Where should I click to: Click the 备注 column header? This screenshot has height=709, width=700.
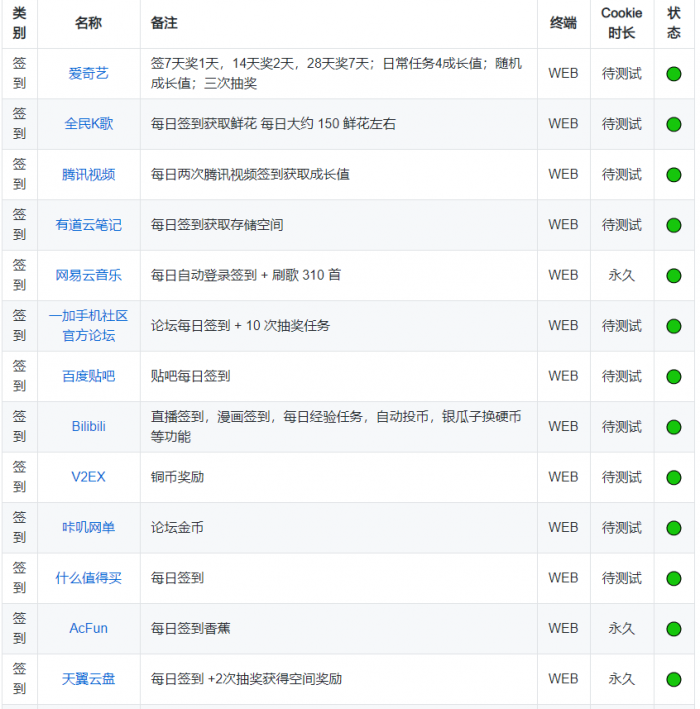pos(164,23)
